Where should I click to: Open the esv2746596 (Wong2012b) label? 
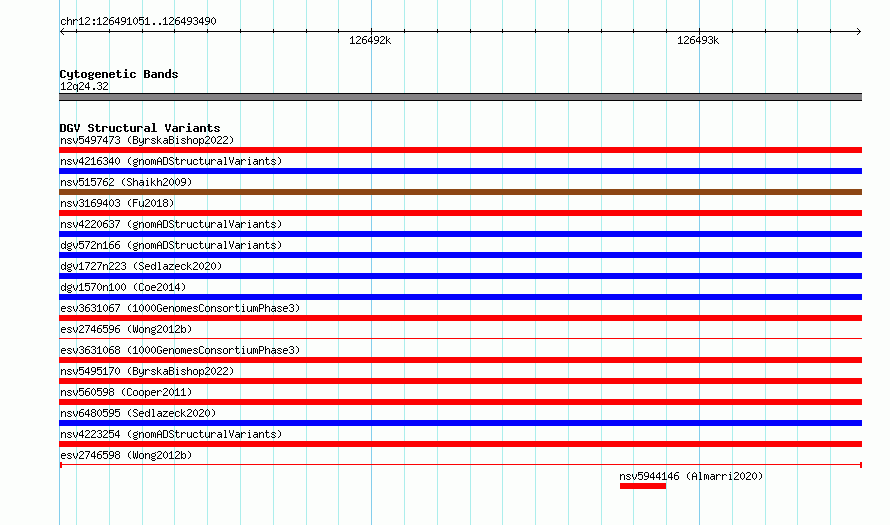[x=126, y=329]
